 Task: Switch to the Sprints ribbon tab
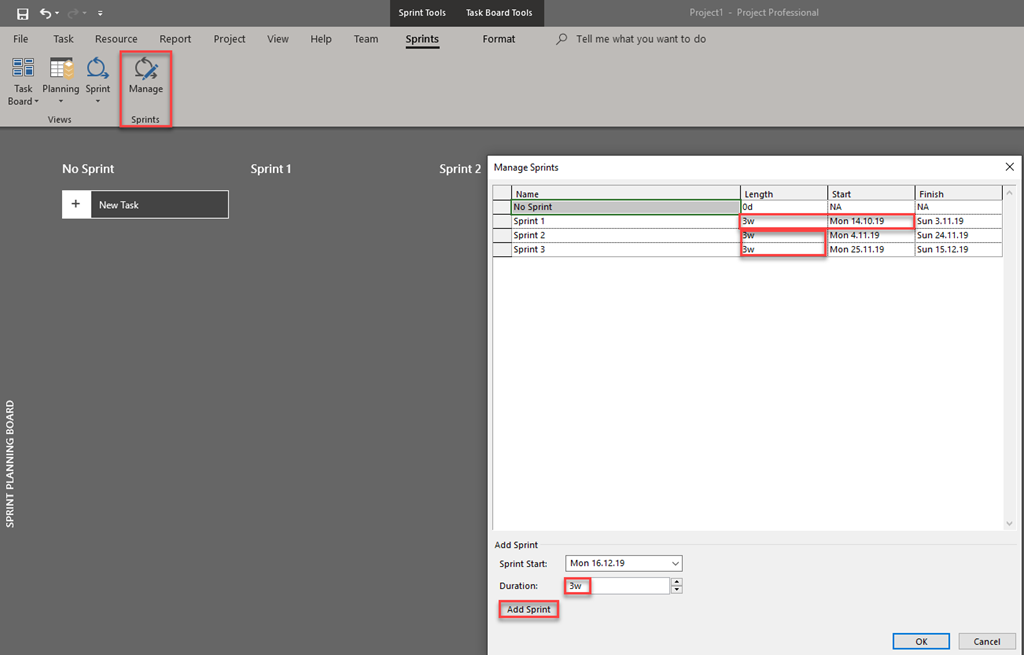[422, 39]
